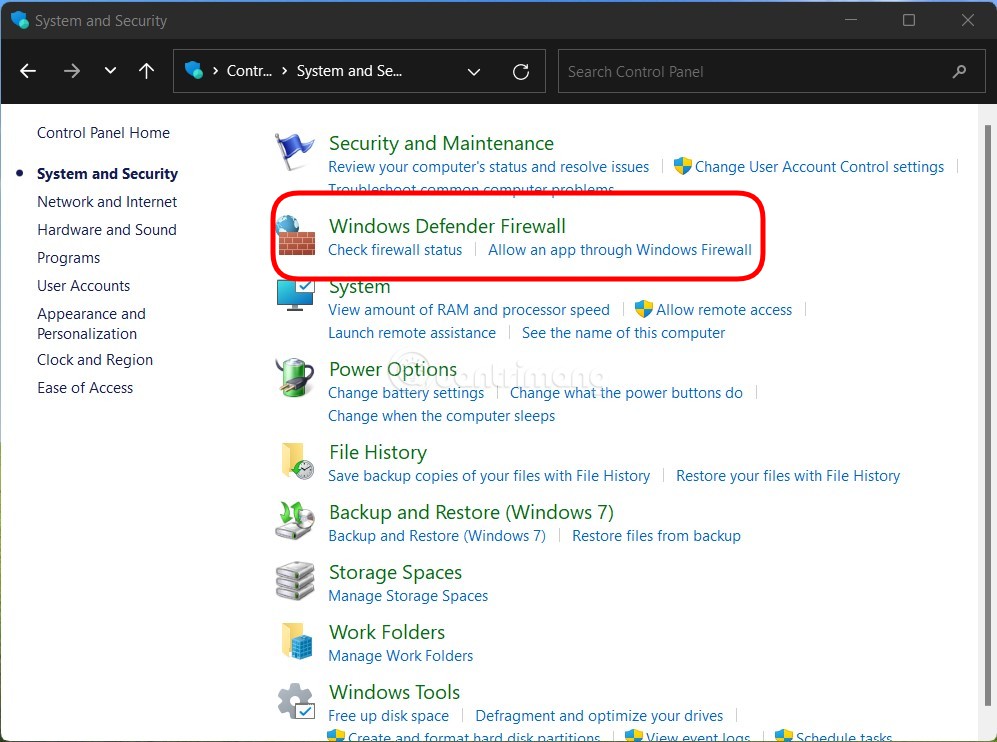Open Windows Tools via the gear icon
This screenshot has height=742, width=997.
[294, 701]
